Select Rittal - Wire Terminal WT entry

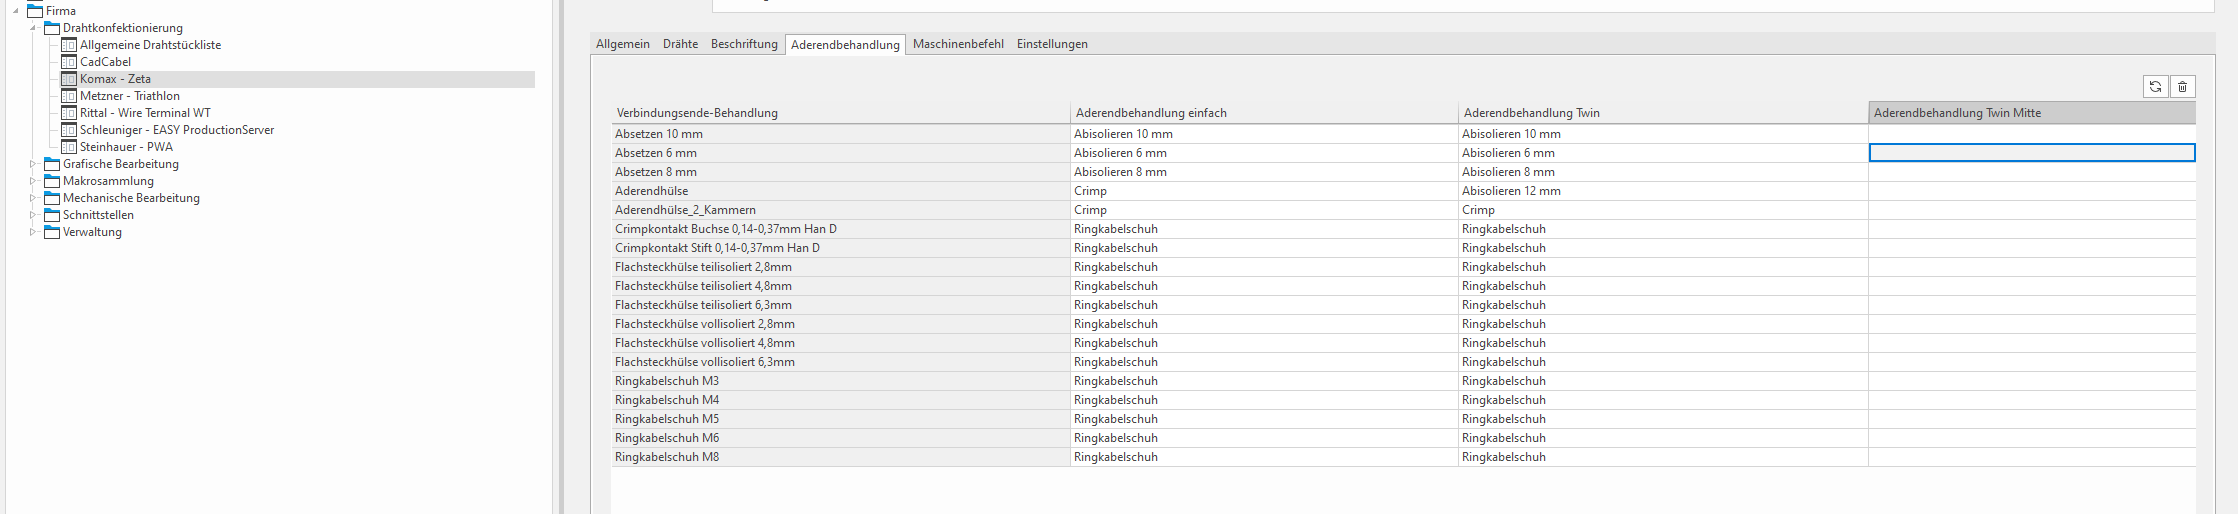[x=145, y=113]
